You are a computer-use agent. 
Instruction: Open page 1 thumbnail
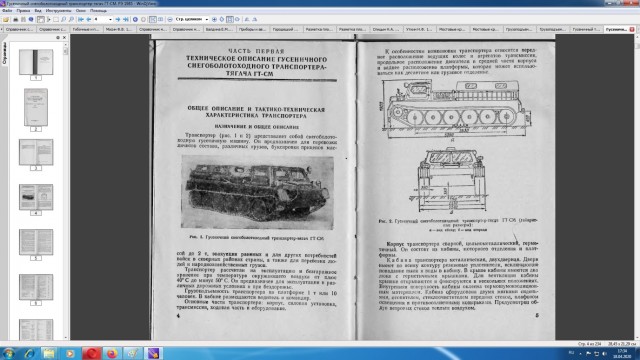(x=36, y=62)
